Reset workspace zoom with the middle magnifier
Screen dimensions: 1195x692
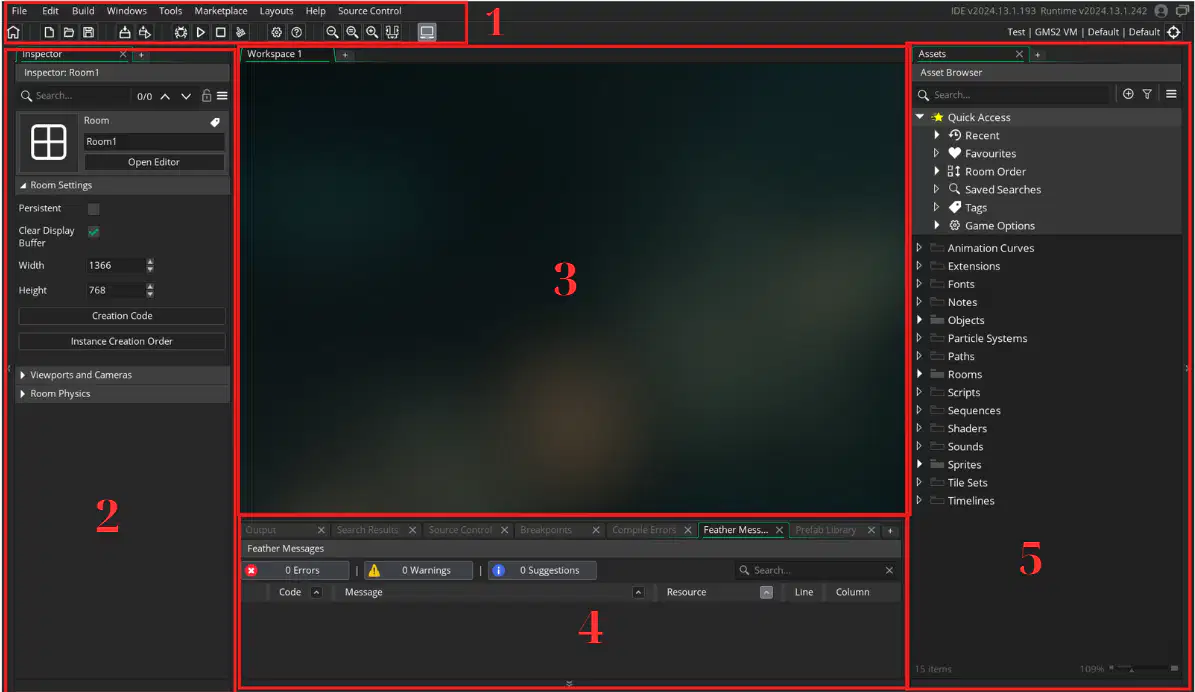coord(352,32)
